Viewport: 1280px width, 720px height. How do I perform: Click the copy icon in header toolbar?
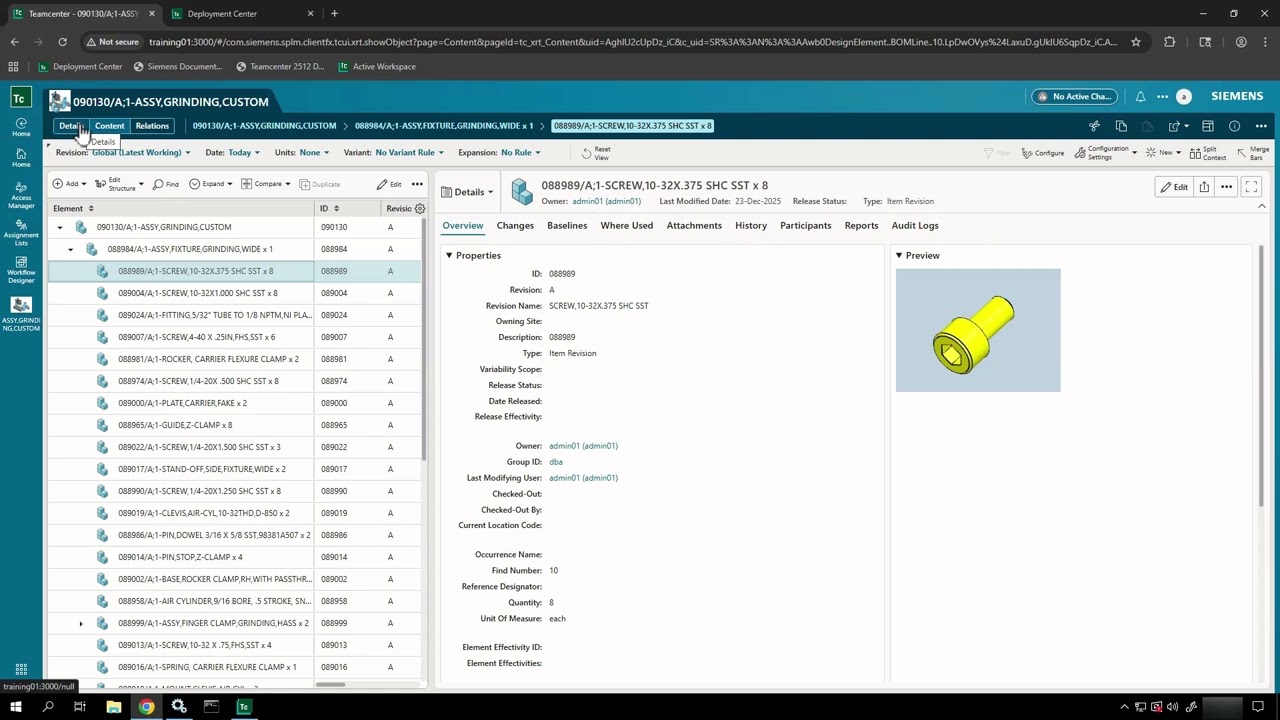pyautogui.click(x=1121, y=126)
